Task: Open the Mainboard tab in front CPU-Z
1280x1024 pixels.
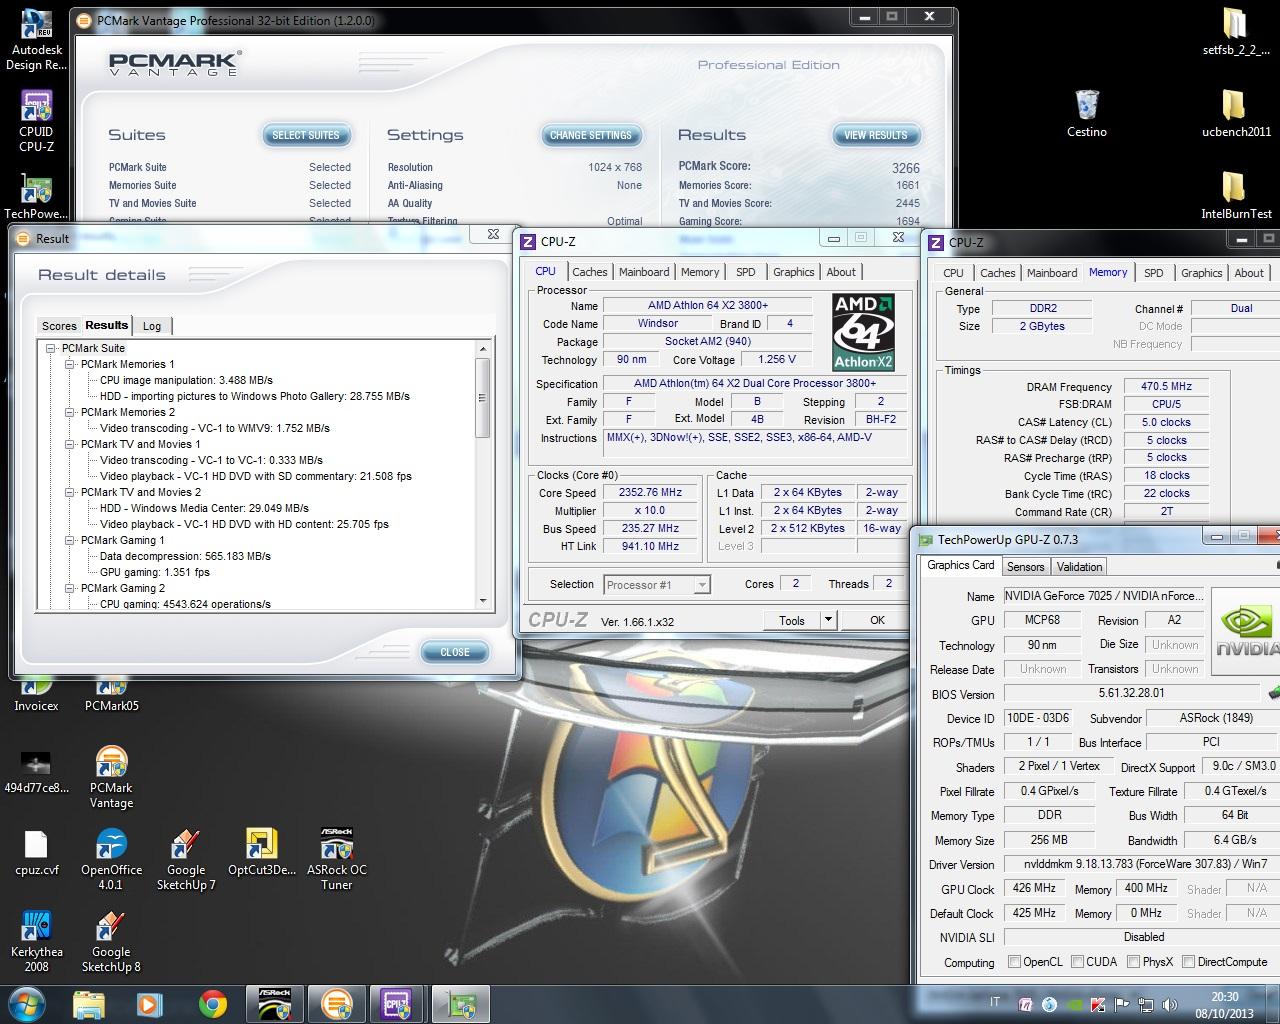Action: click(x=644, y=272)
